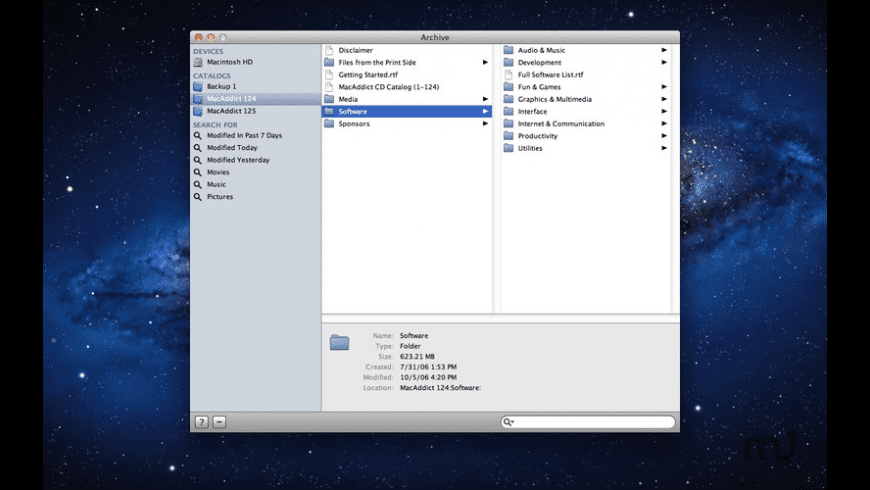Click the Internet & Communication folder icon
This screenshot has height=490, width=870.
click(508, 123)
